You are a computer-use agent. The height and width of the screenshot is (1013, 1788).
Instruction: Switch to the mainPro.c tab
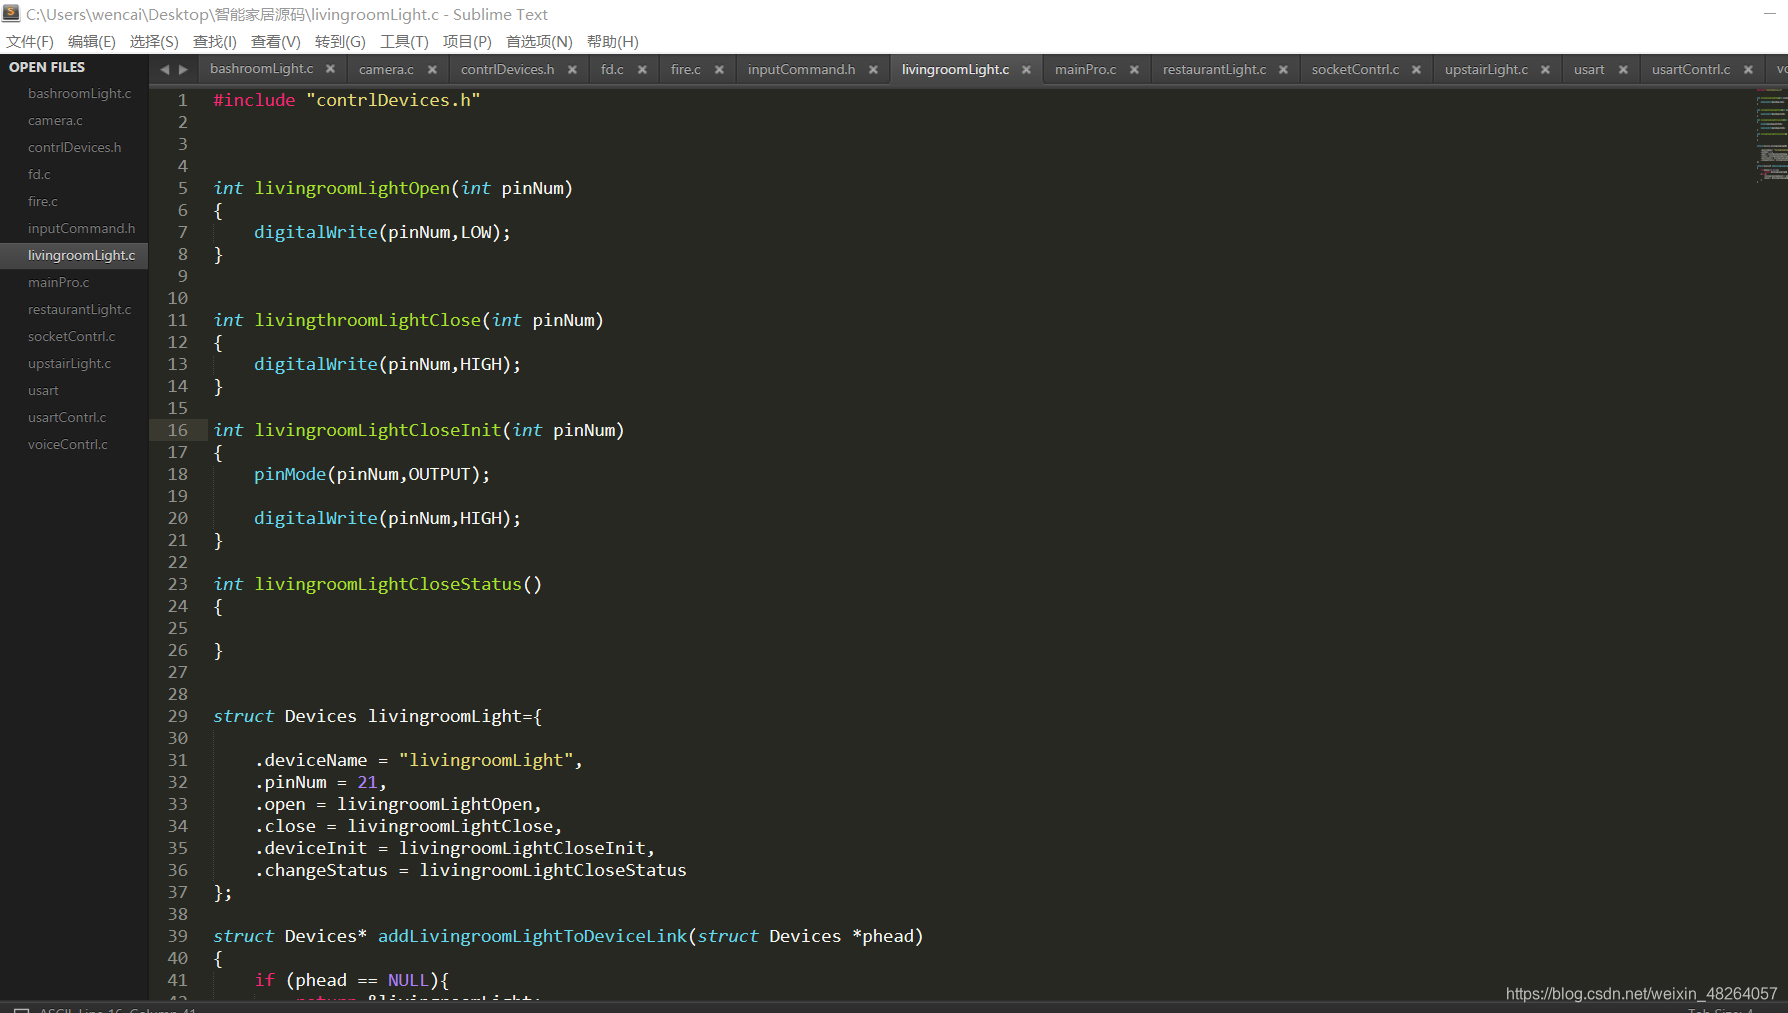(1085, 69)
